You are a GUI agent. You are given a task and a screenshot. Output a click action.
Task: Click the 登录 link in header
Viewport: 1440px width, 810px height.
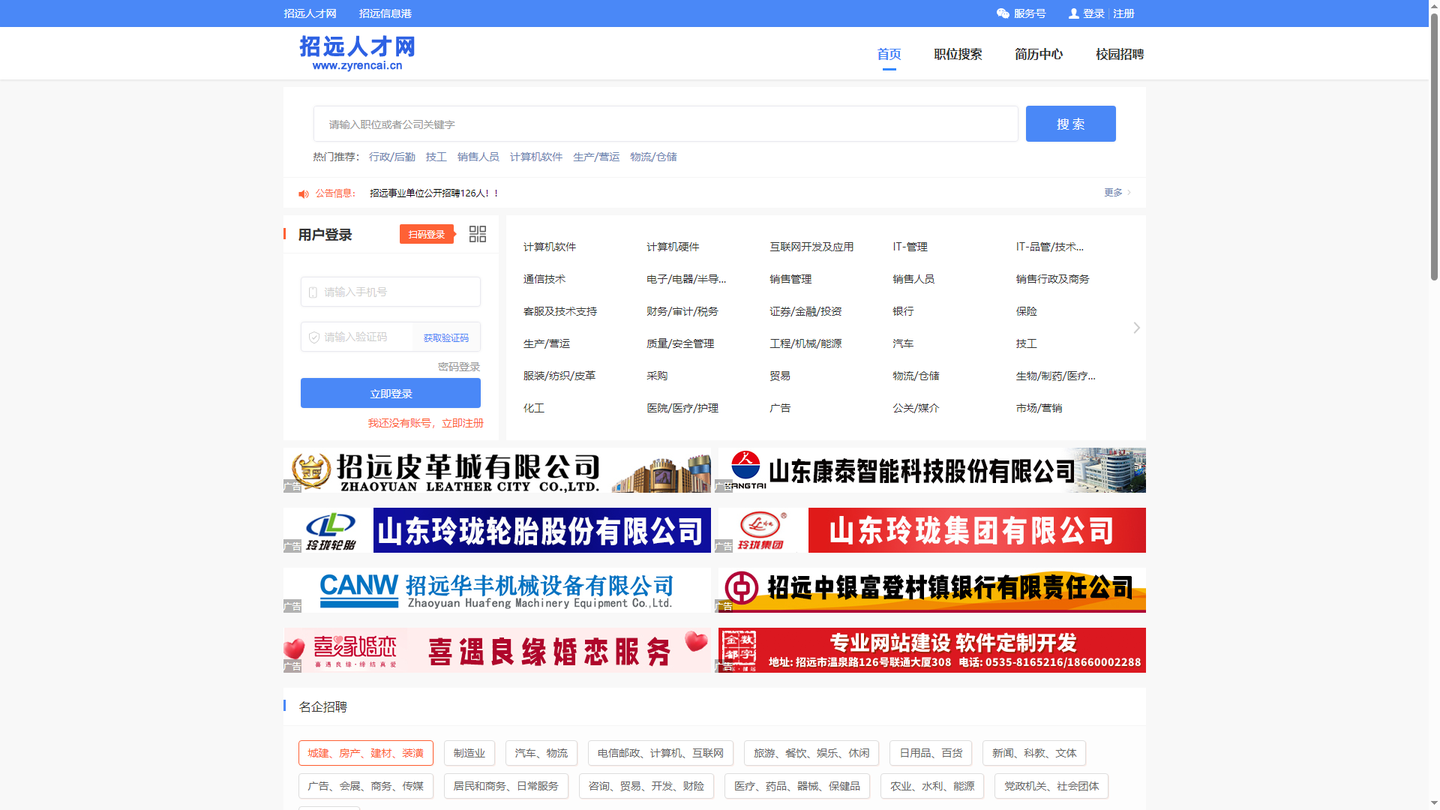pyautogui.click(x=1094, y=14)
